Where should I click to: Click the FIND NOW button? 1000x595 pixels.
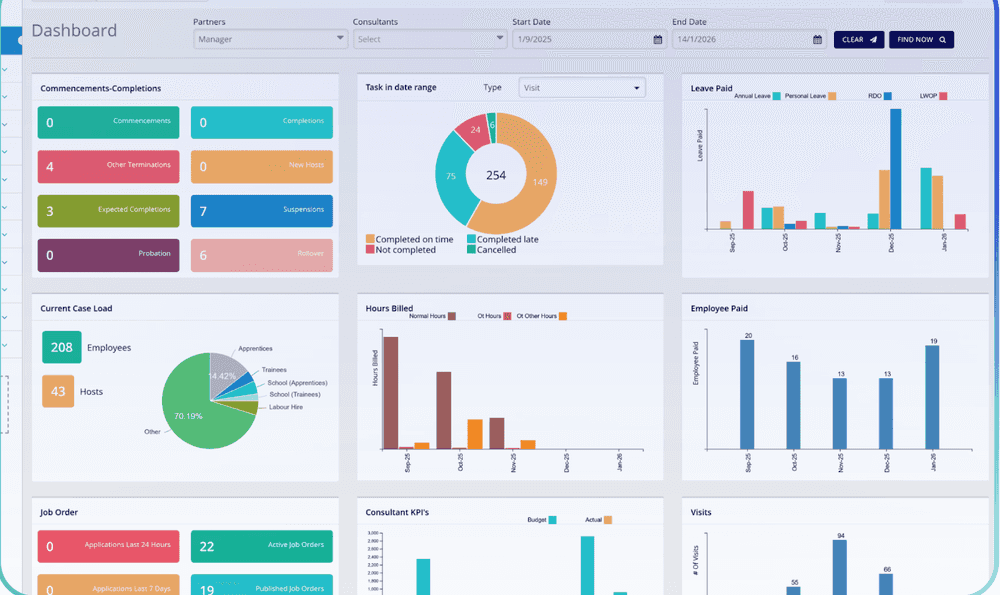pyautogui.click(x=922, y=40)
